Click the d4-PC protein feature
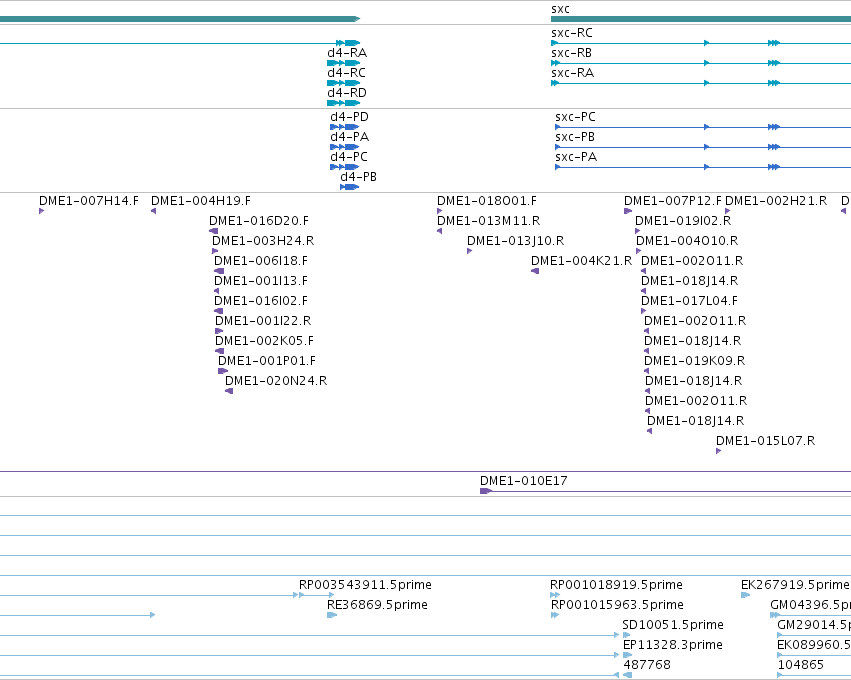Screen dimensions: 851x680 [x=345, y=167]
